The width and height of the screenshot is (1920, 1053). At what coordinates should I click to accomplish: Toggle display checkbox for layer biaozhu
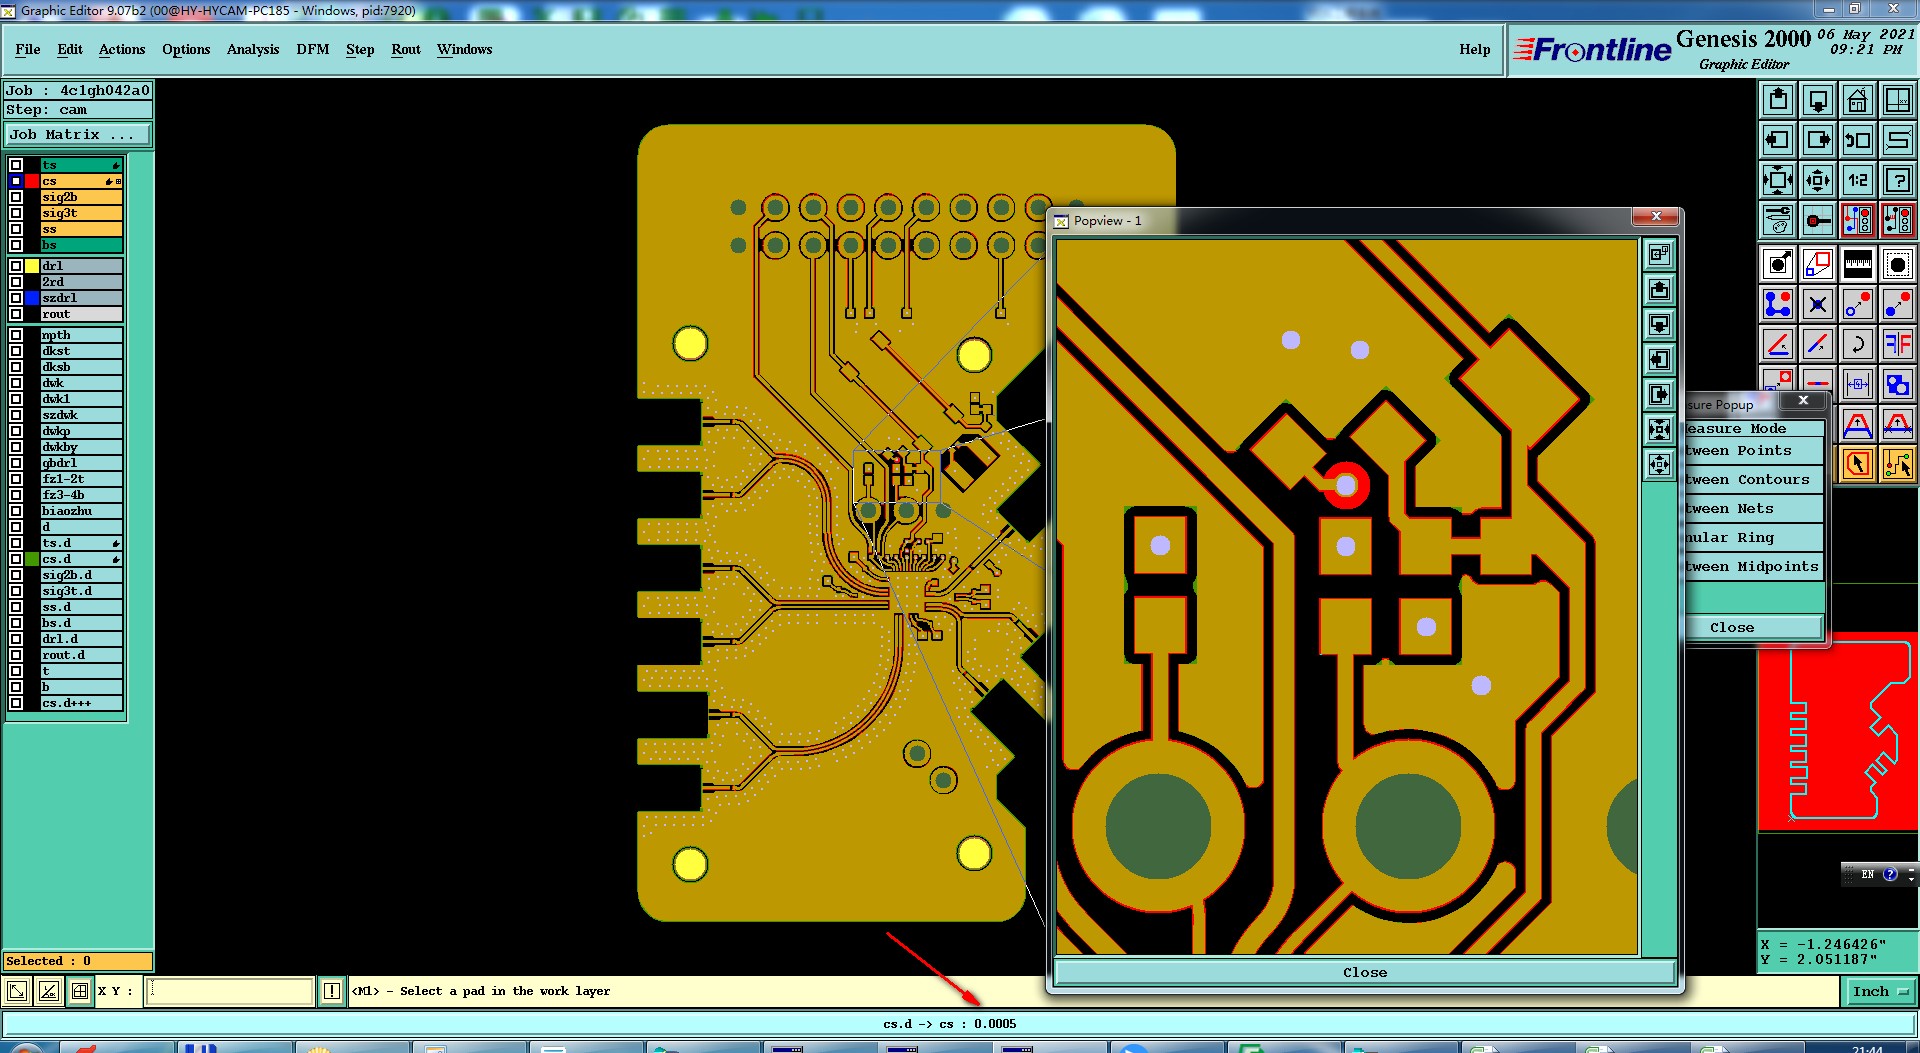[x=16, y=511]
